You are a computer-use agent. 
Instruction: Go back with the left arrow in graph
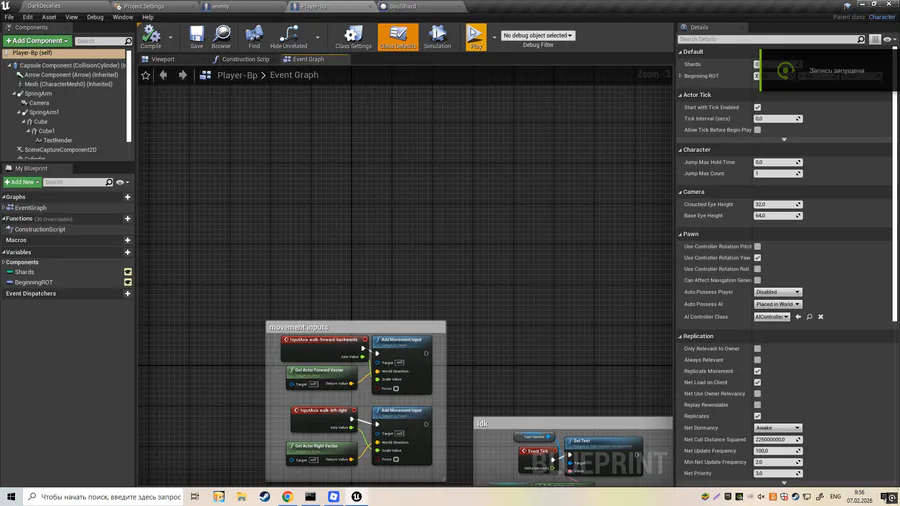164,75
